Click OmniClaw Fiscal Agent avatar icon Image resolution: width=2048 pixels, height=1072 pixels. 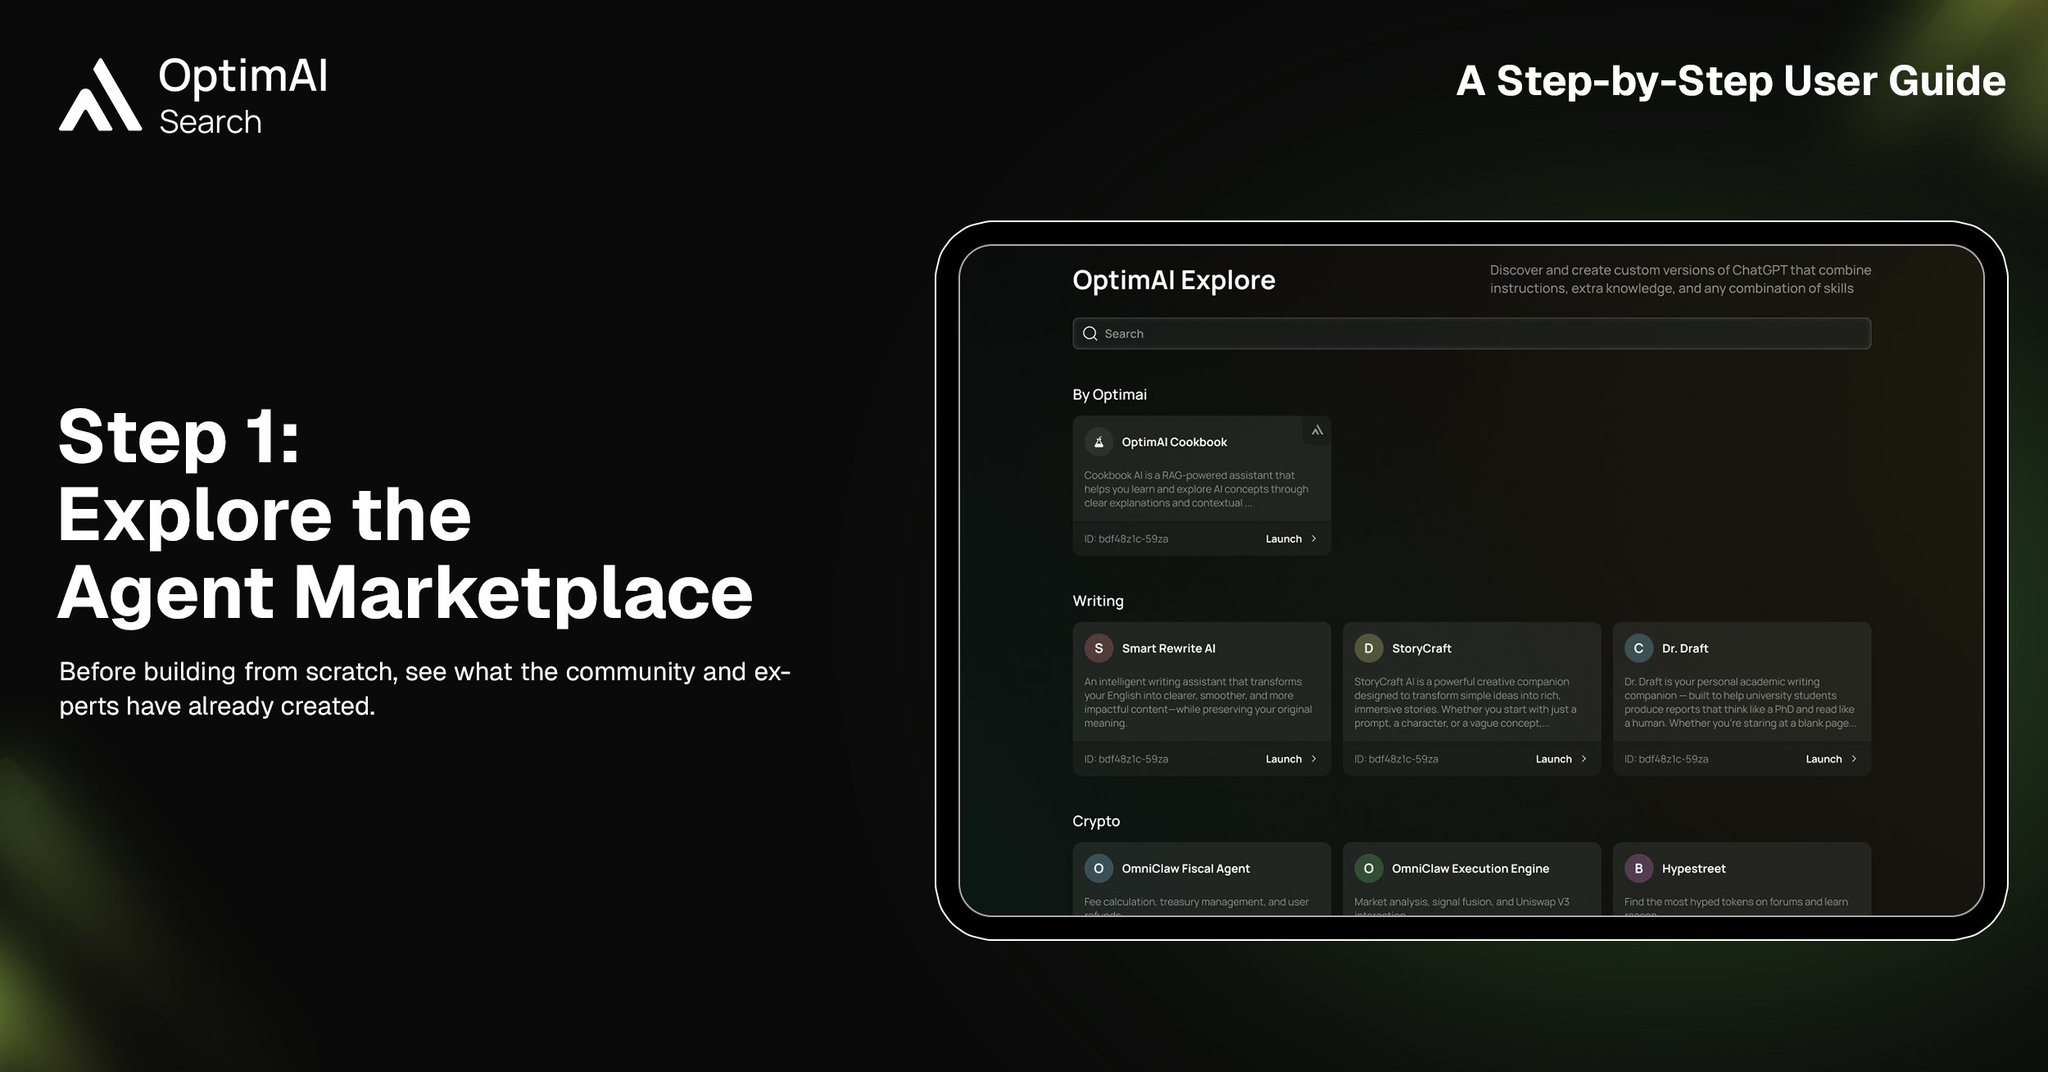pyautogui.click(x=1098, y=868)
